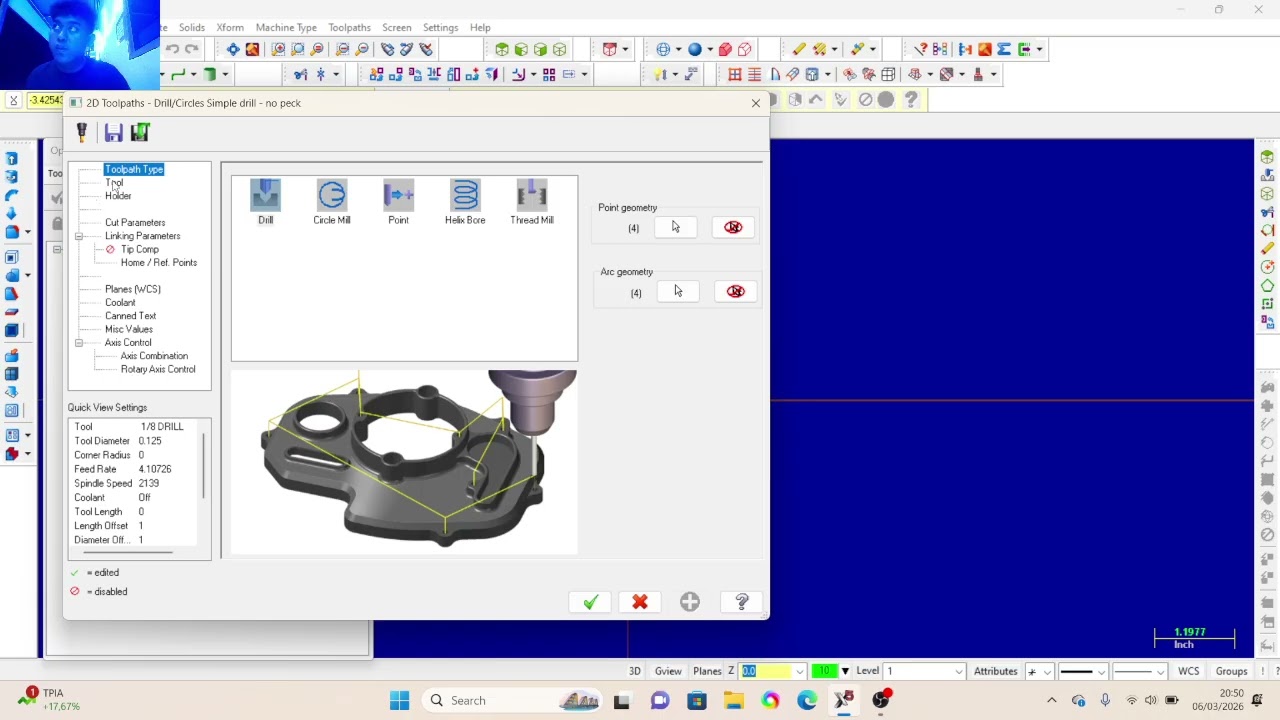
Task: Open the Holder page in tree
Action: tap(118, 195)
